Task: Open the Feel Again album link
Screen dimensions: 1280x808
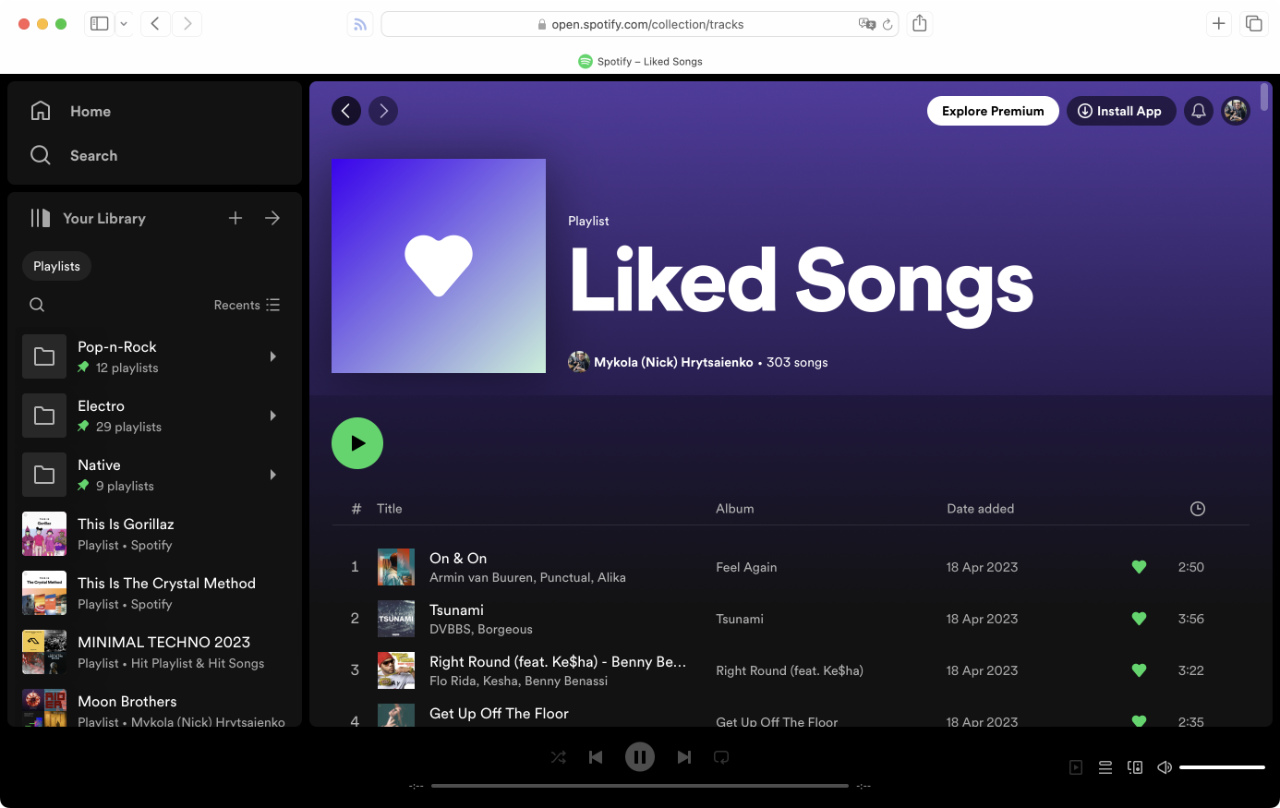Action: pyautogui.click(x=746, y=567)
